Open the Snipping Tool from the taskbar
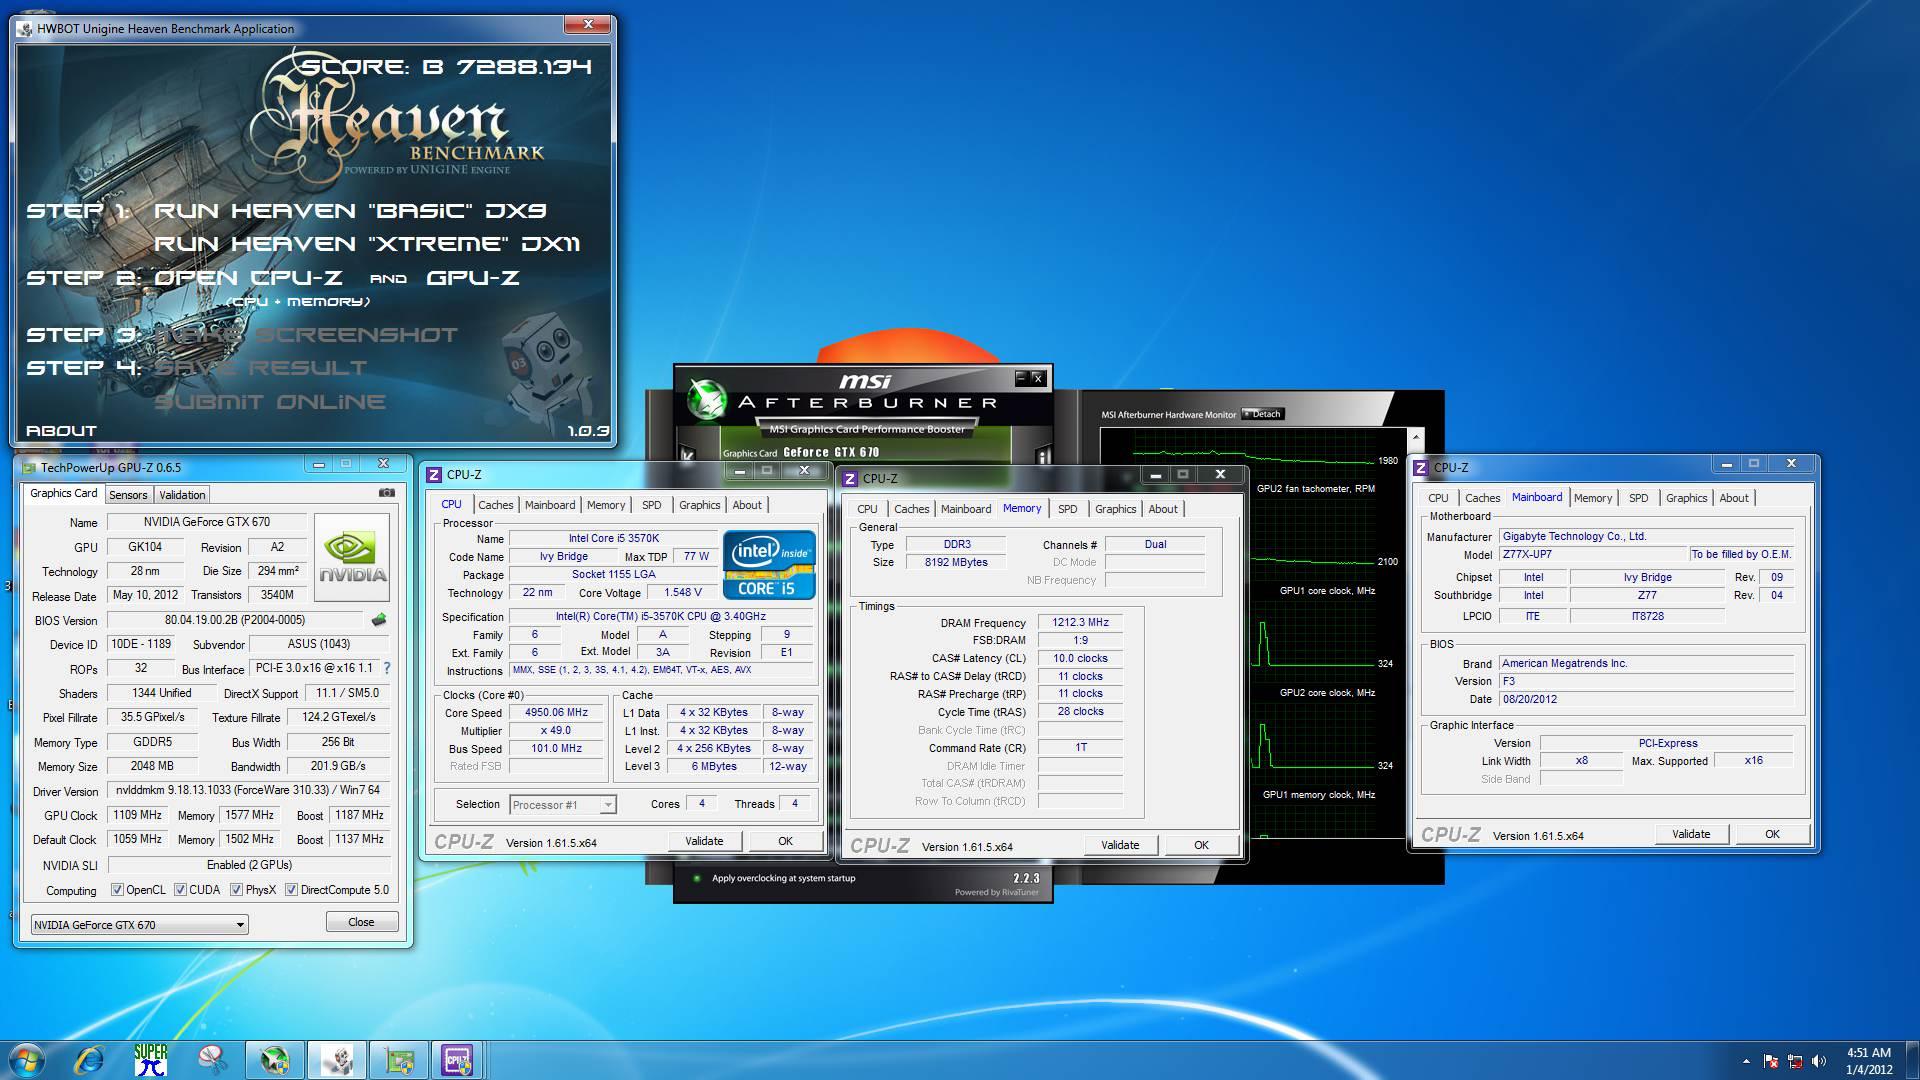Screen dimensions: 1920x1080 click(212, 1060)
